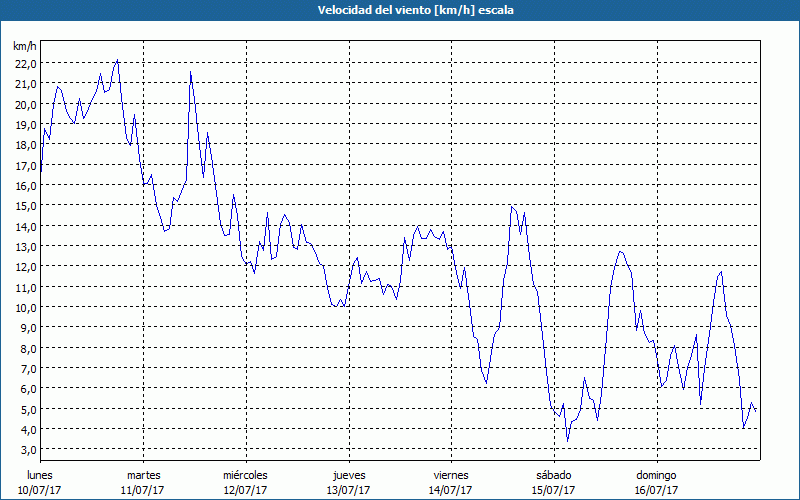800x500 pixels.
Task: Click the 18,0 y-axis value
Action: click(26, 145)
